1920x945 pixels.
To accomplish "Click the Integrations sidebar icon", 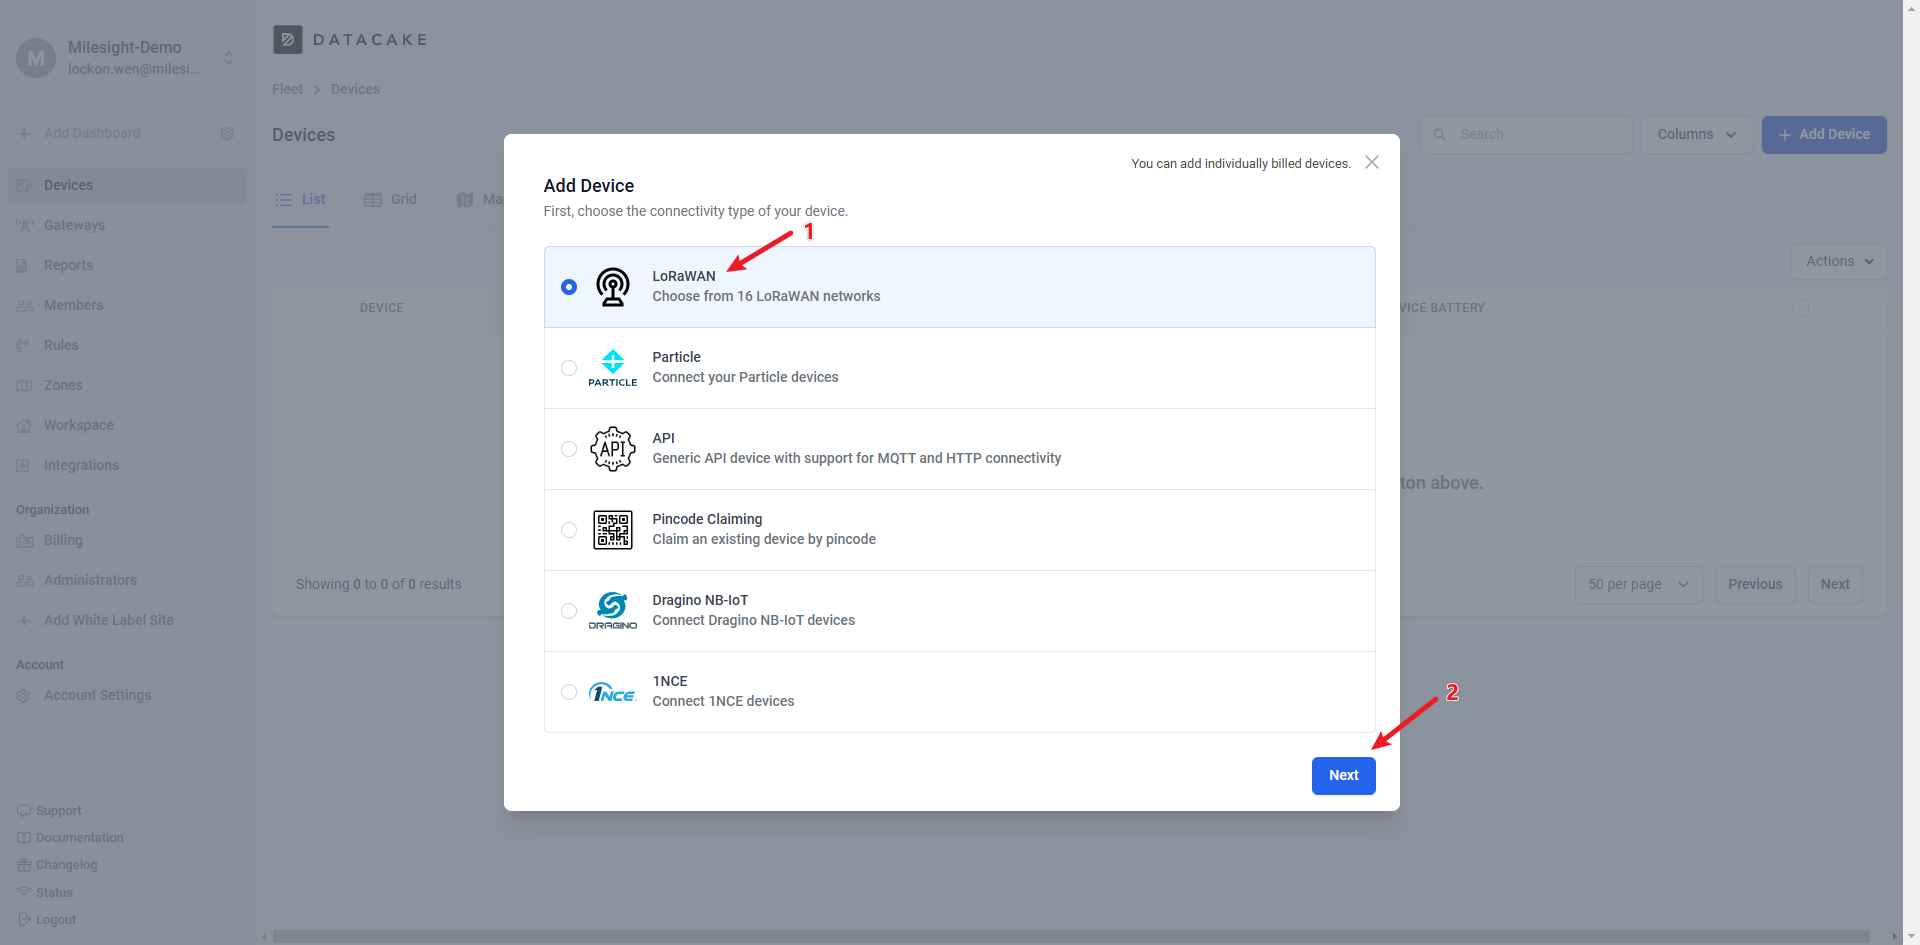I will tap(24, 466).
